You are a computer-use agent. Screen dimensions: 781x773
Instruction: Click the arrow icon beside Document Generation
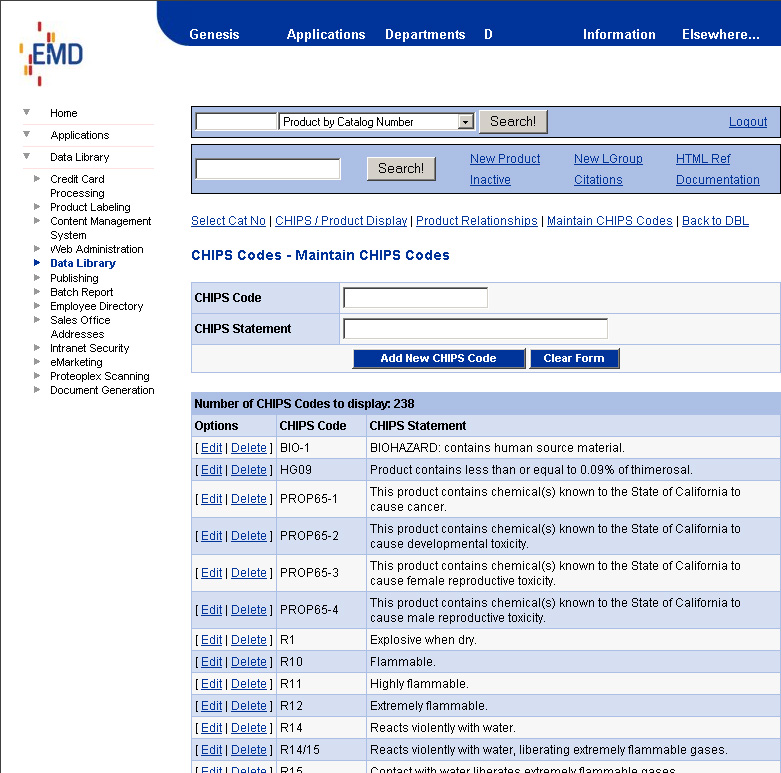point(37,390)
